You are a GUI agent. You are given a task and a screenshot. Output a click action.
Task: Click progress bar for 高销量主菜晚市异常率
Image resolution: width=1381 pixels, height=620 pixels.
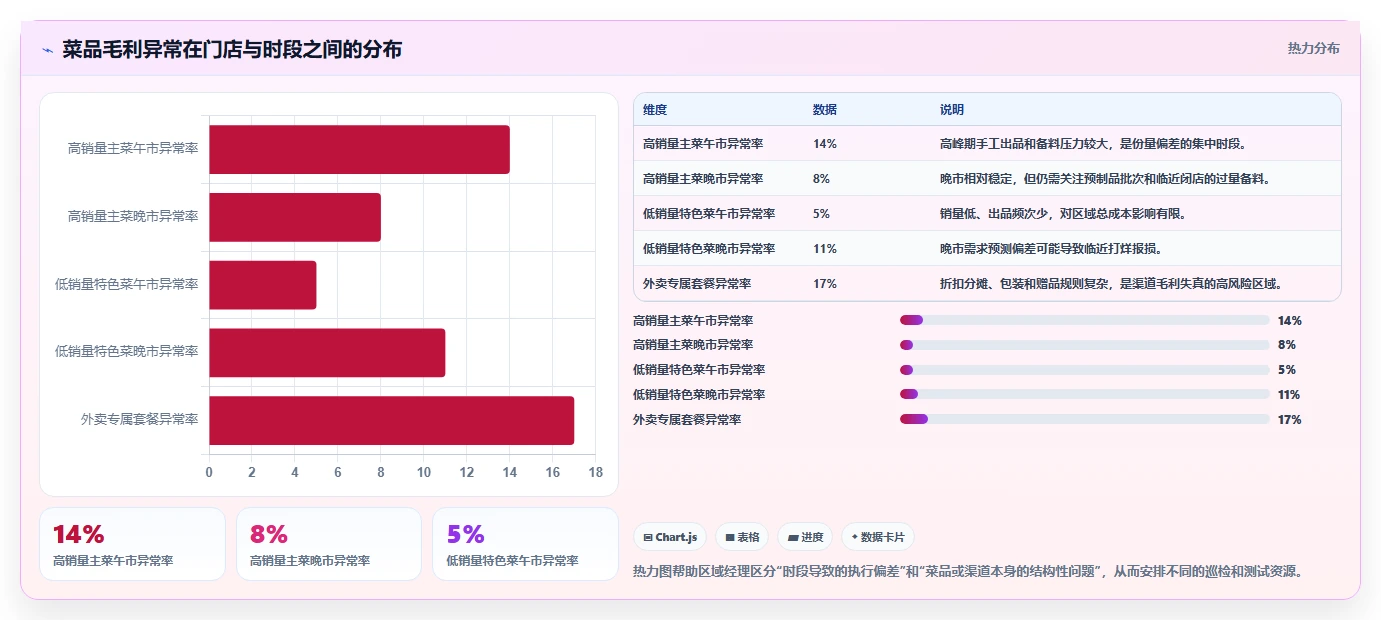1084,345
